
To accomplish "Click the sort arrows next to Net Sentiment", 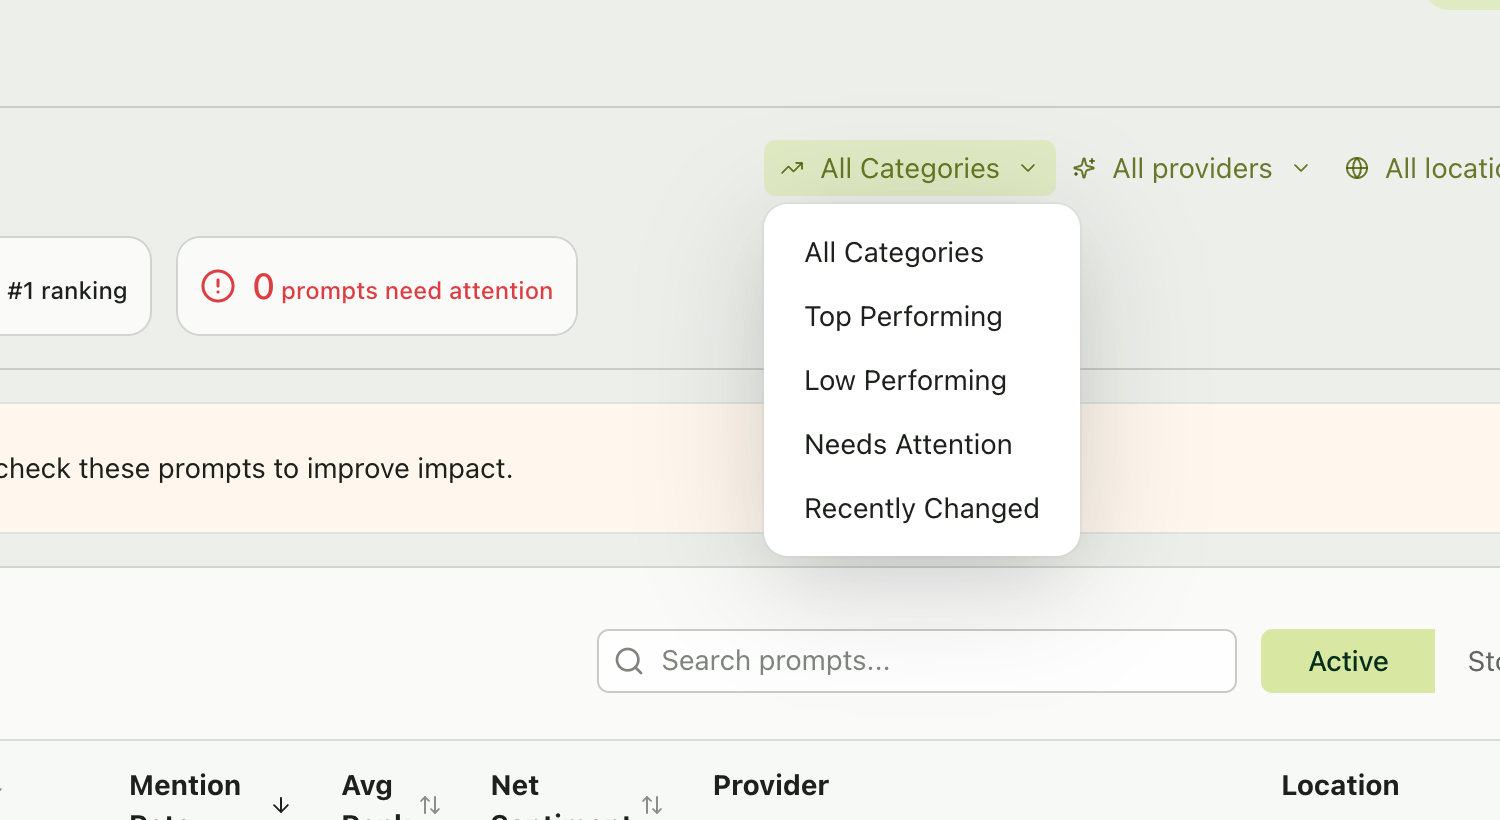I will (653, 803).
